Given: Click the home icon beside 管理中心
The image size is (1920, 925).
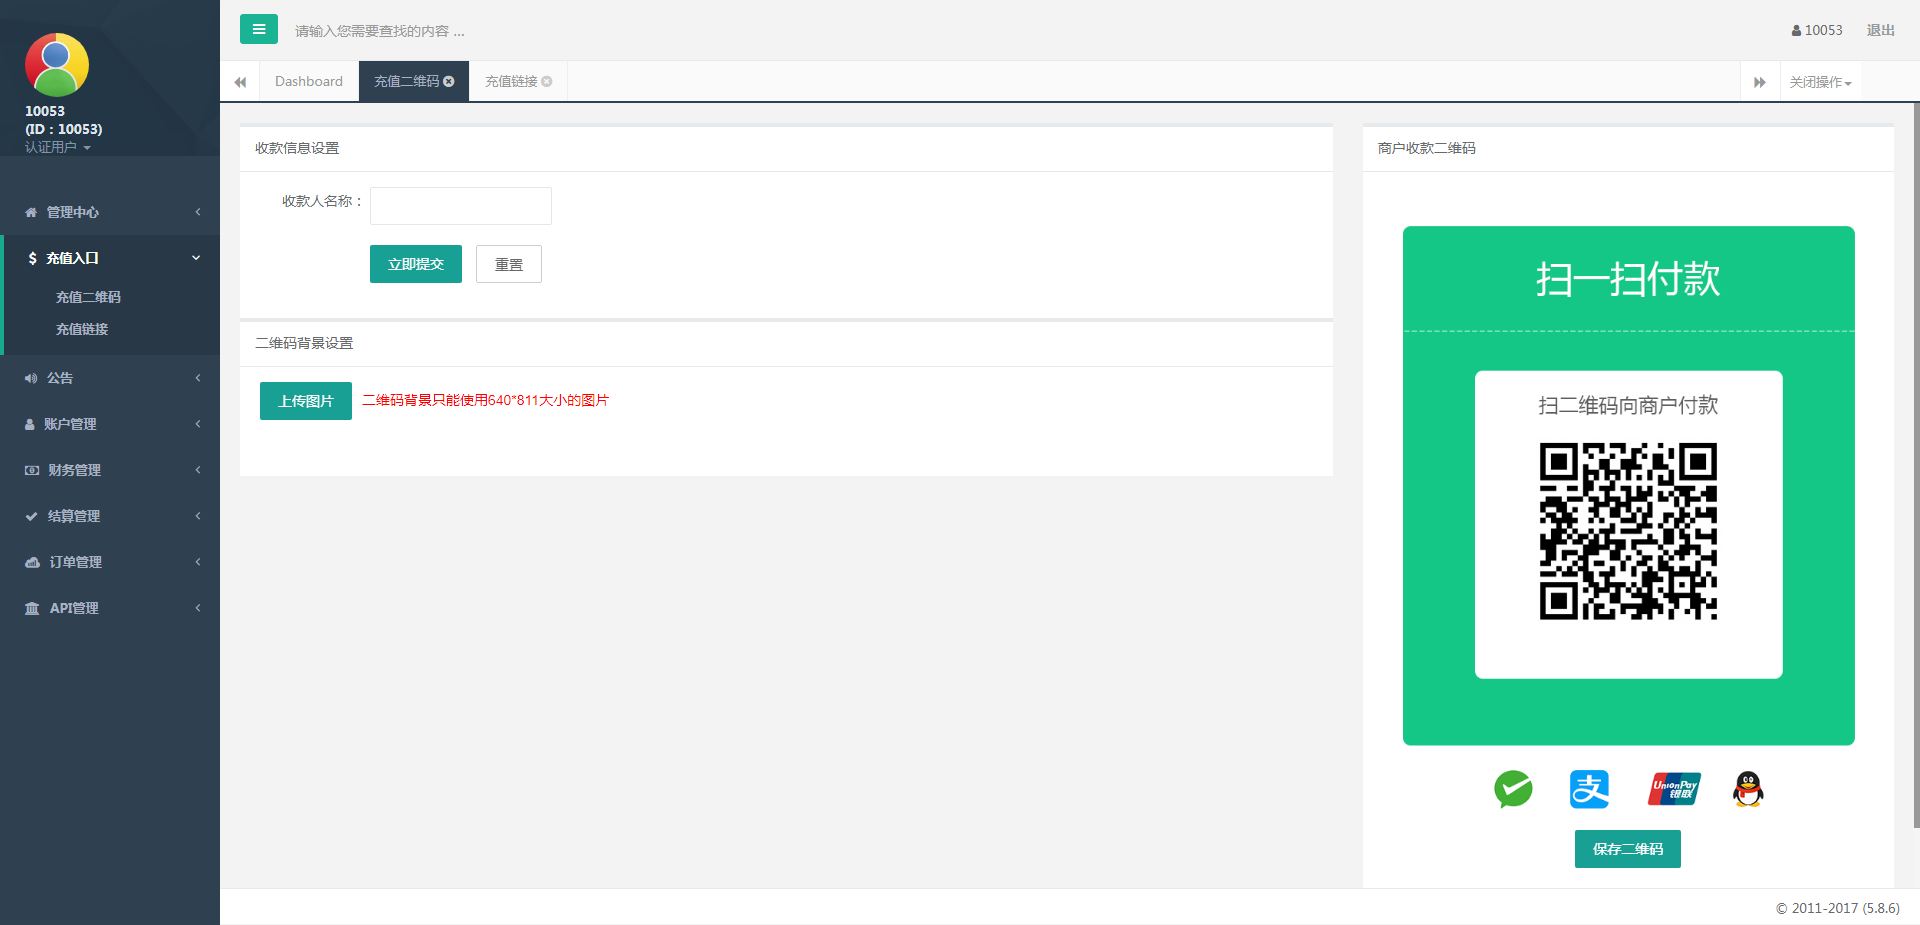Looking at the screenshot, I should pyautogui.click(x=31, y=212).
